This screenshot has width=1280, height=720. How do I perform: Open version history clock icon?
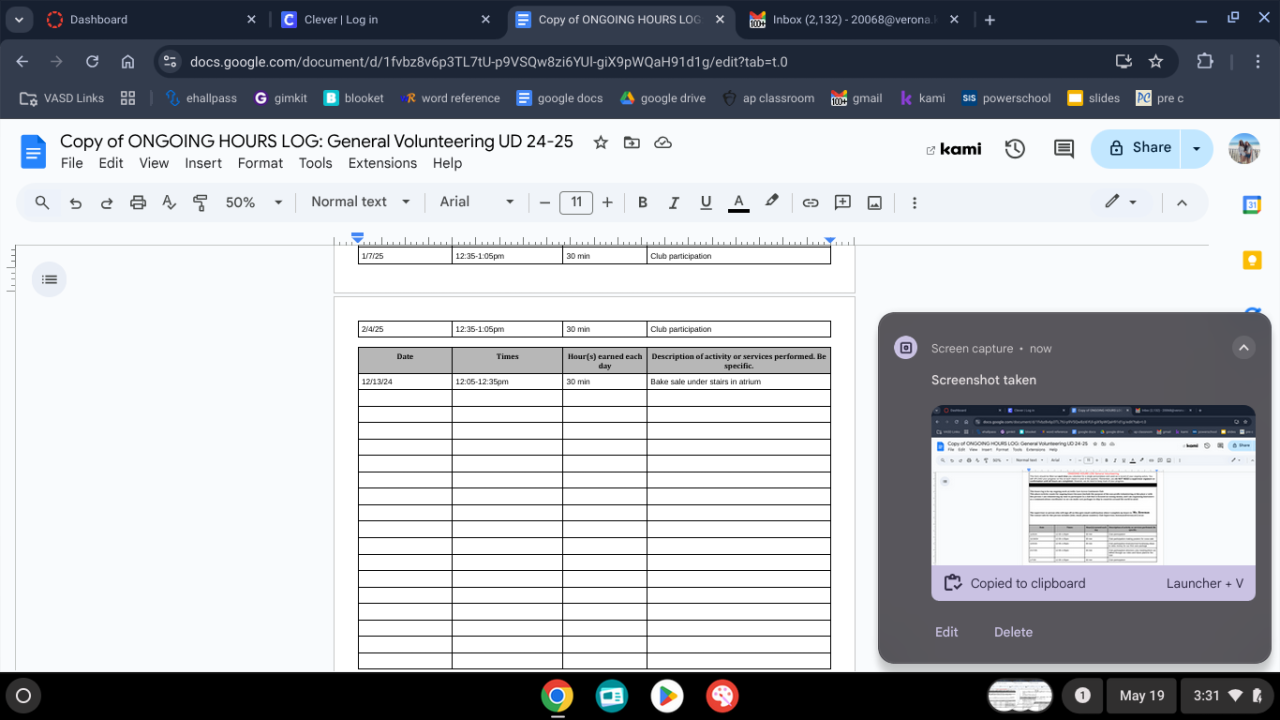1015,149
